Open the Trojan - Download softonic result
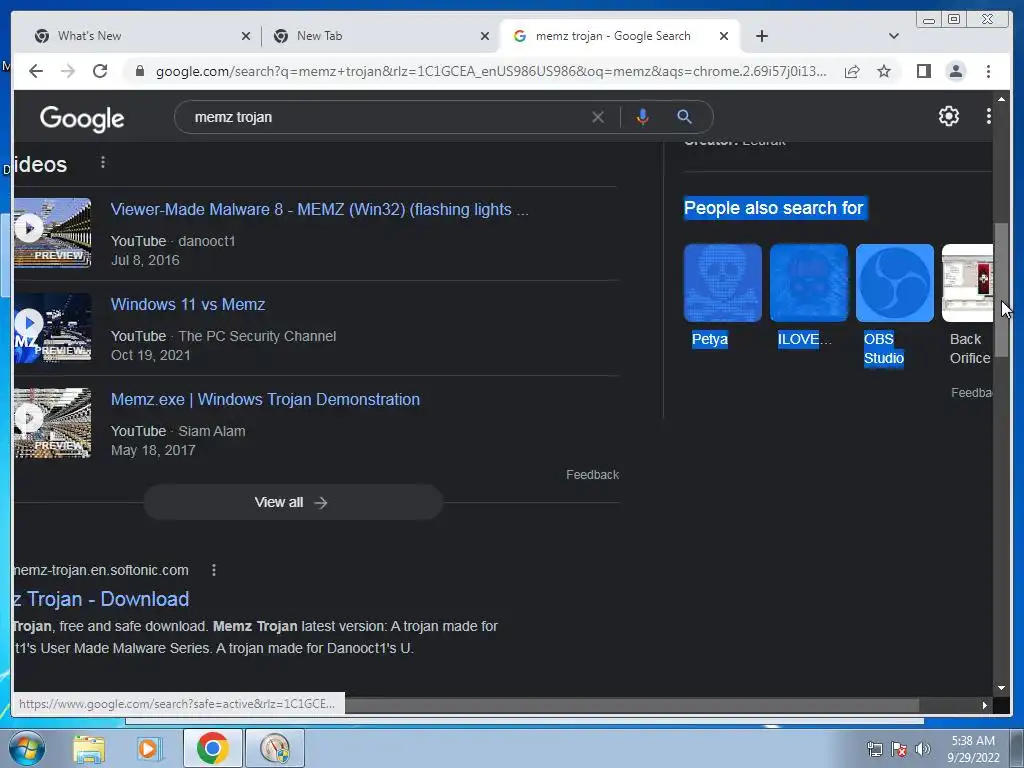This screenshot has height=768, width=1024. tap(102, 599)
